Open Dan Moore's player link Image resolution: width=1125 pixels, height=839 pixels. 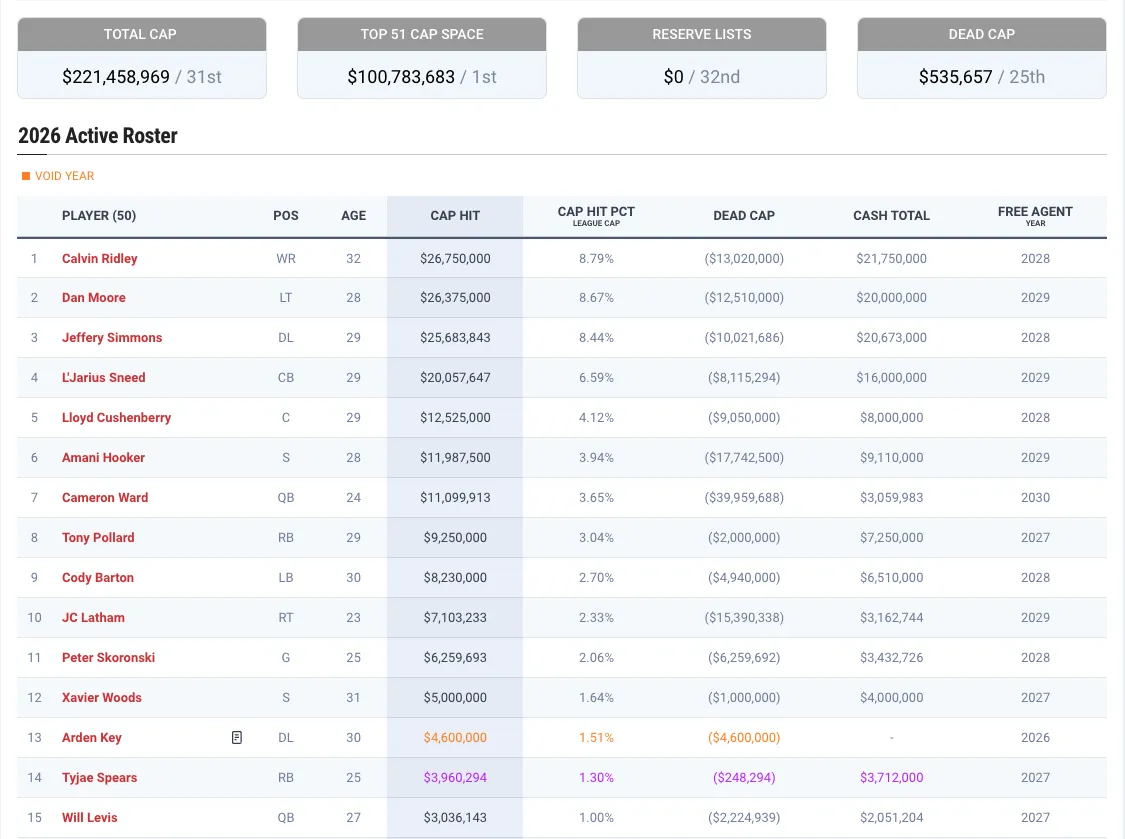93,298
